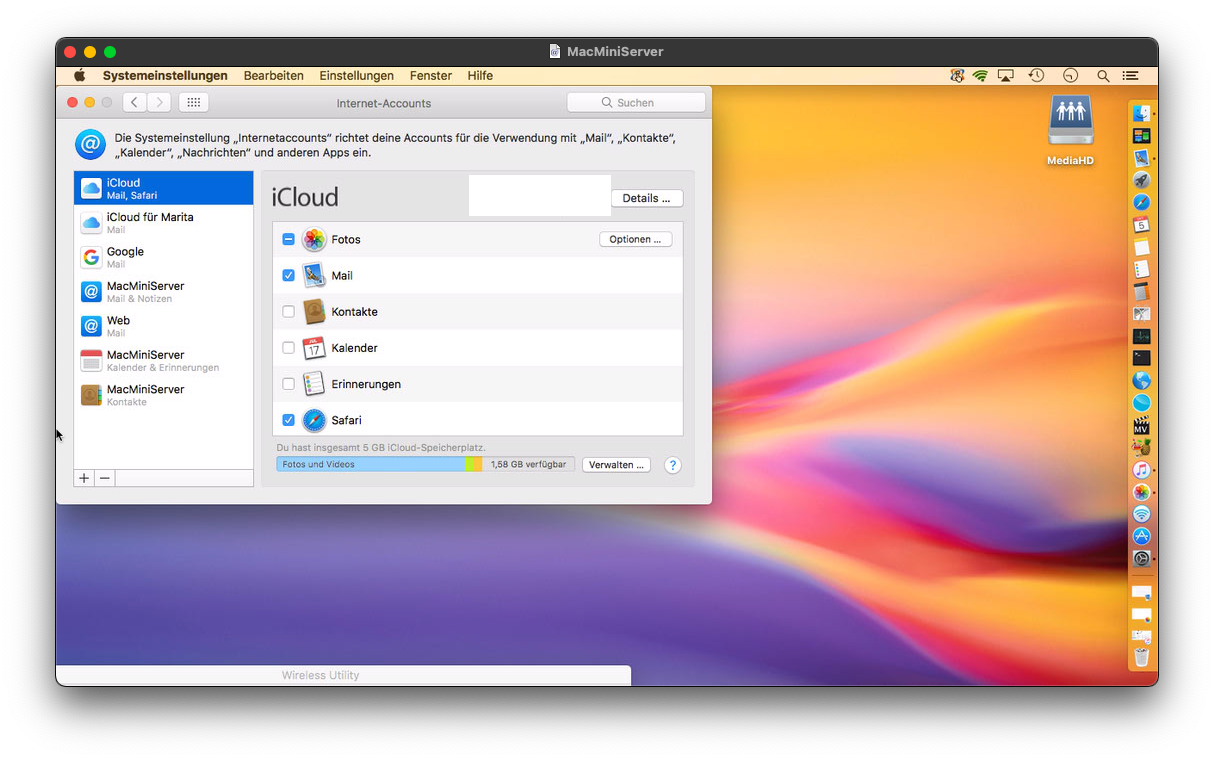Open Notification Center list icon
This screenshot has height=760, width=1214.
(x=1130, y=76)
